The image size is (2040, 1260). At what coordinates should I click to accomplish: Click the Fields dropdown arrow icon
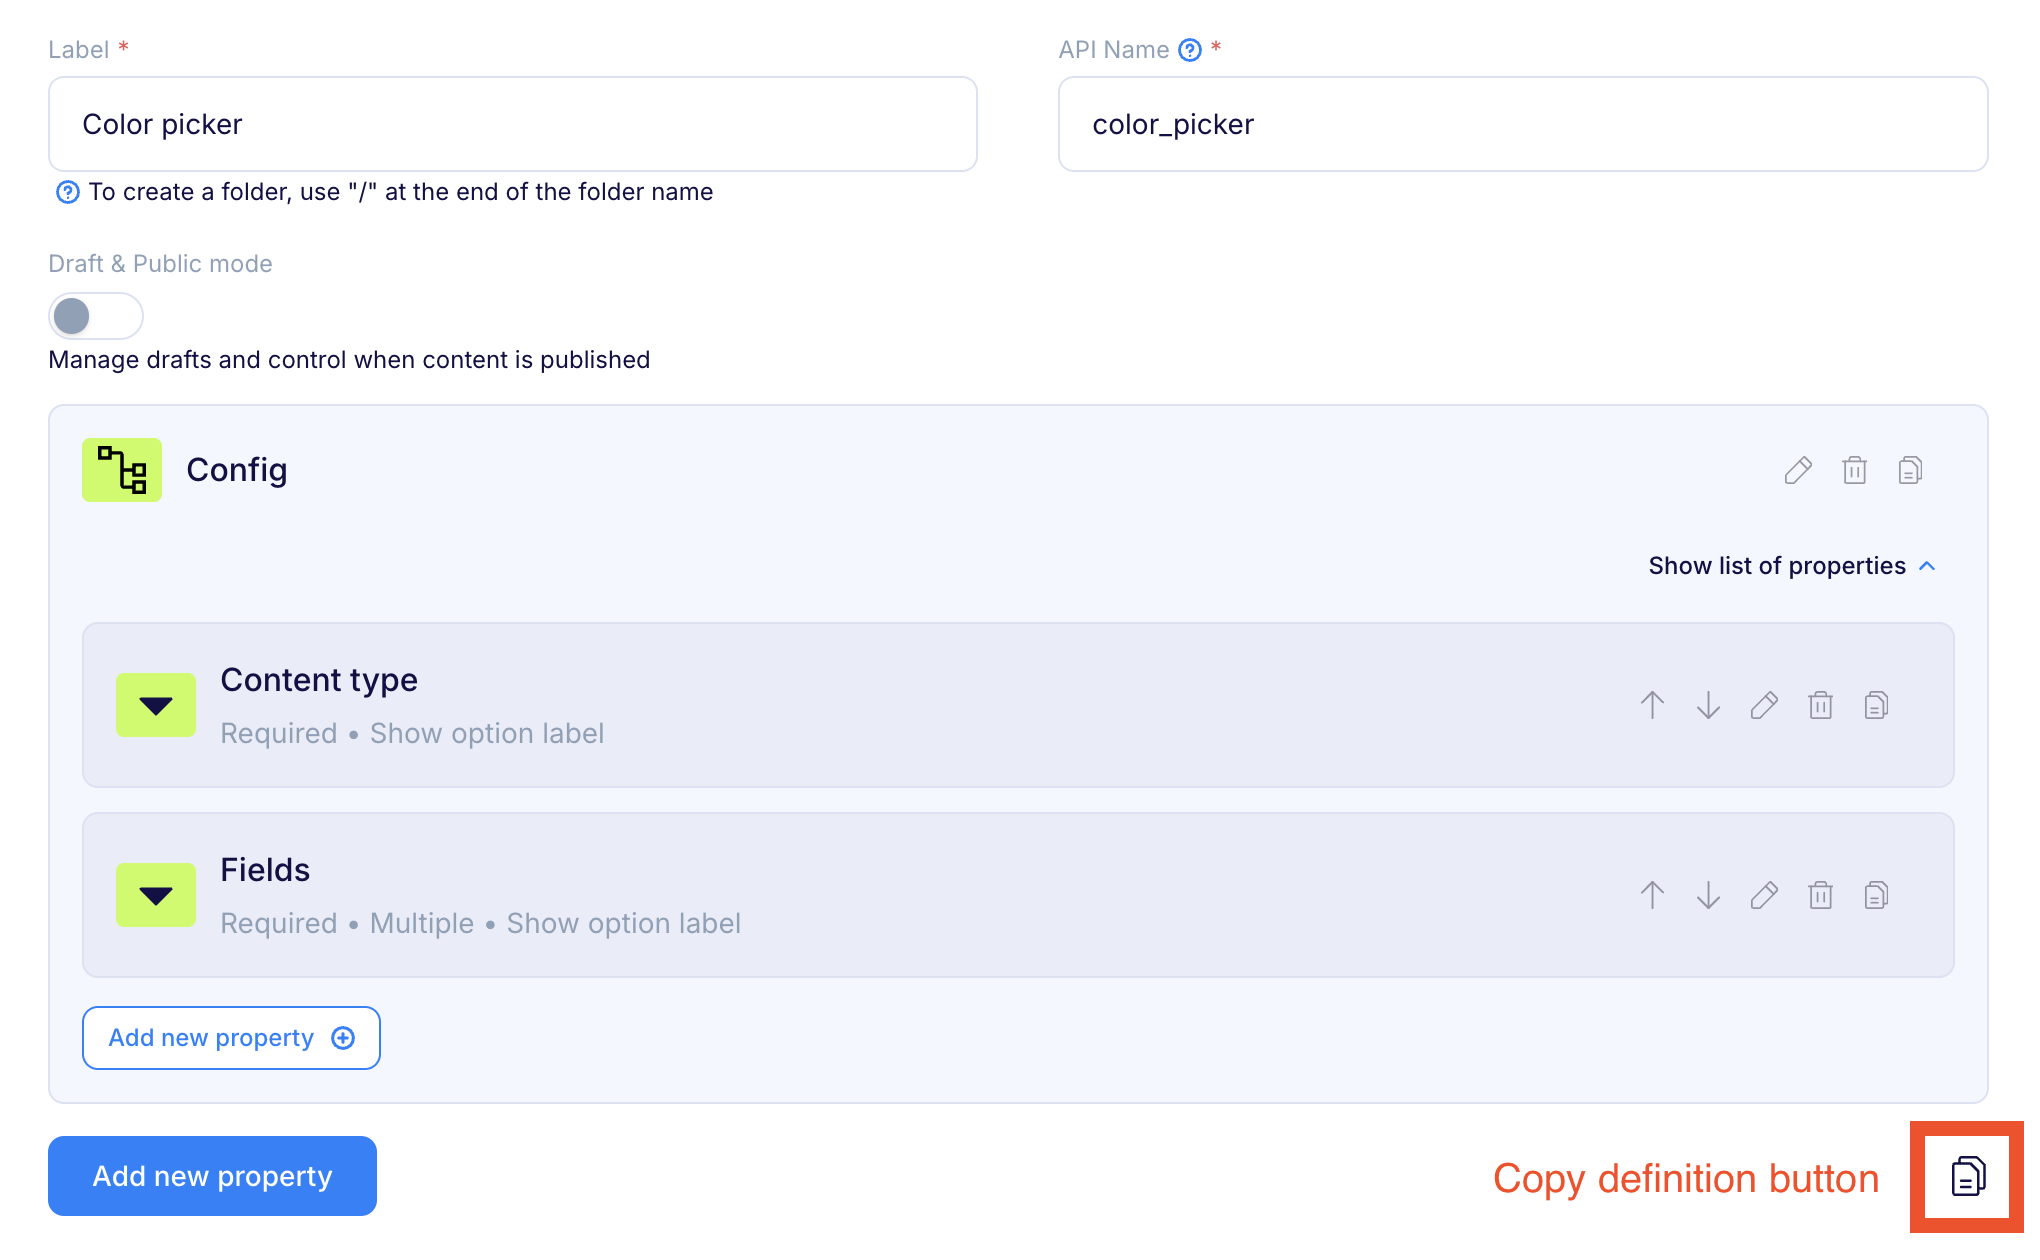pos(156,895)
